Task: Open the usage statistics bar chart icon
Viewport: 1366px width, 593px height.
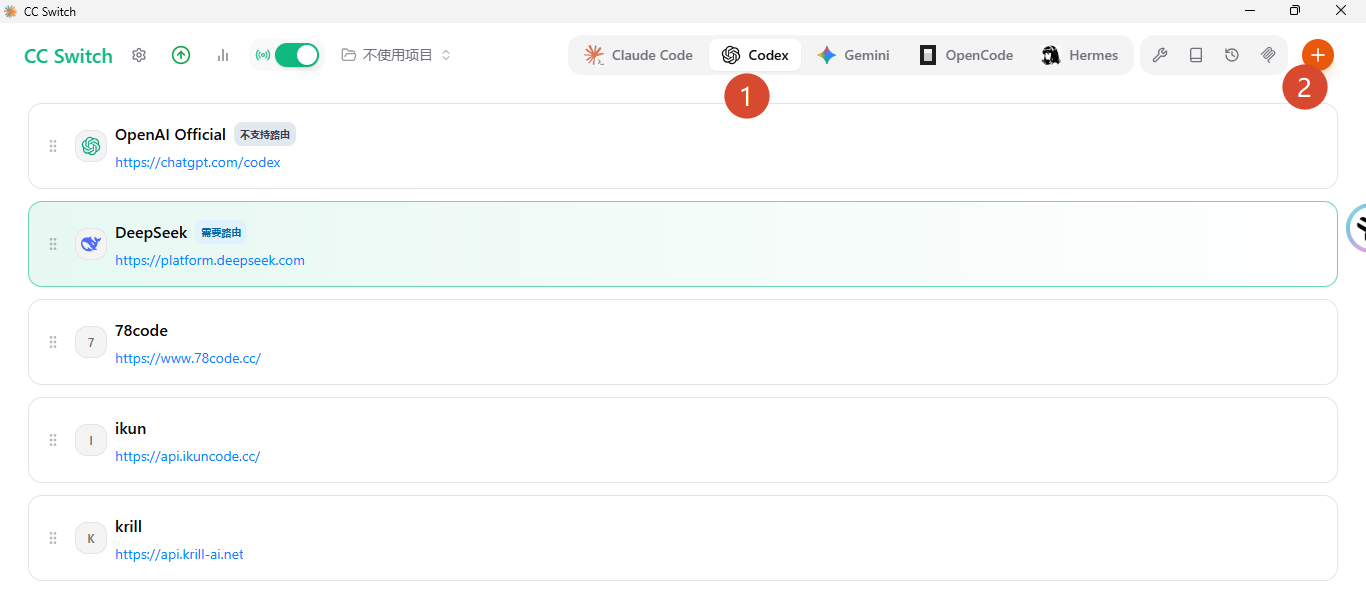Action: click(223, 55)
